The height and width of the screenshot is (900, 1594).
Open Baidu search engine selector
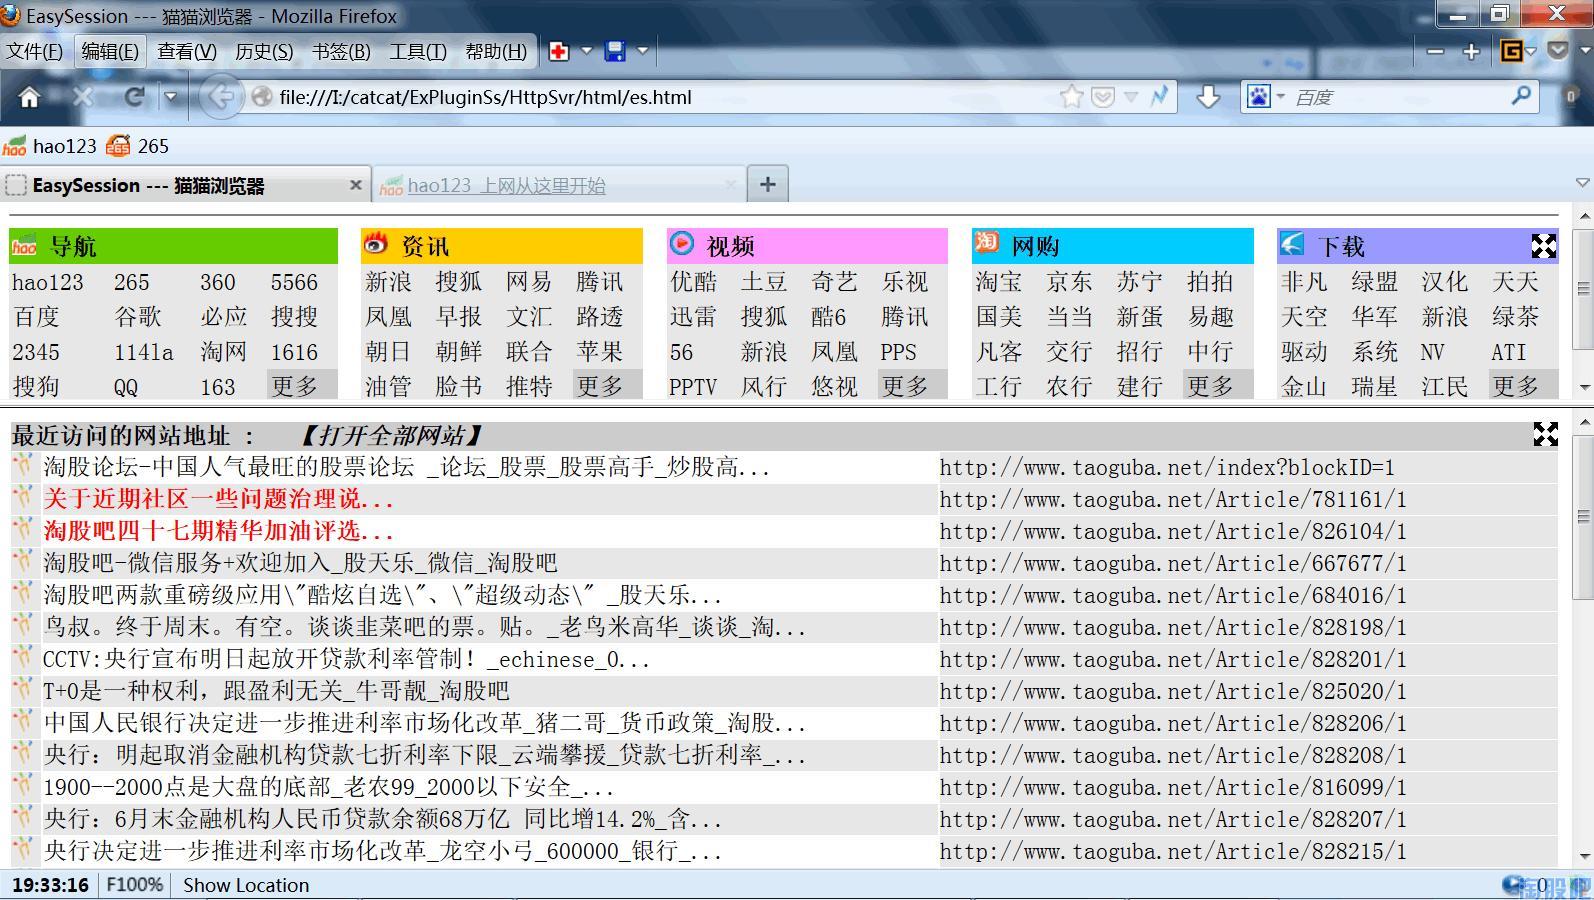tap(1265, 97)
